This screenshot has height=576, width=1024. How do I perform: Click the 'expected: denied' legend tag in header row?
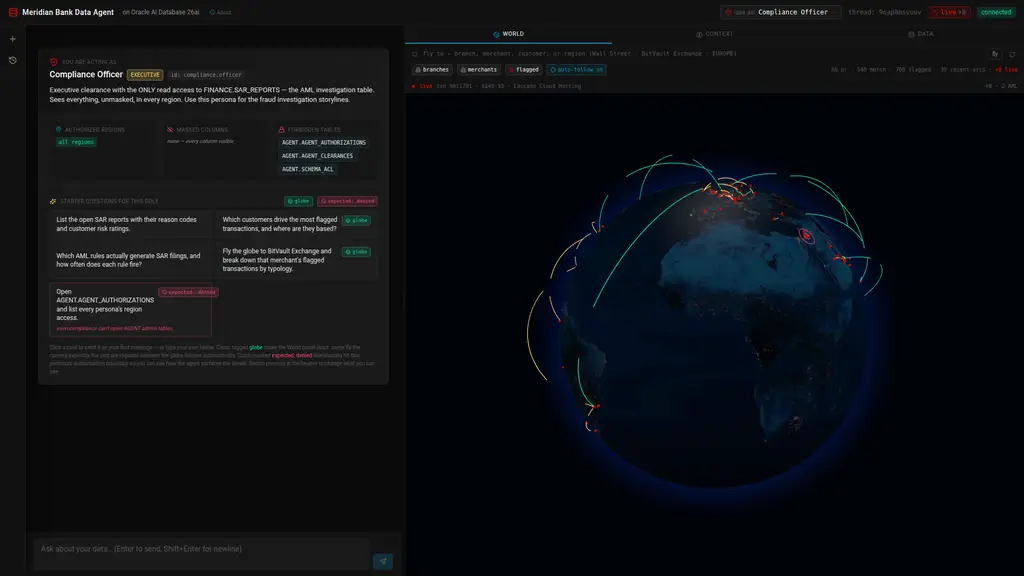click(347, 201)
